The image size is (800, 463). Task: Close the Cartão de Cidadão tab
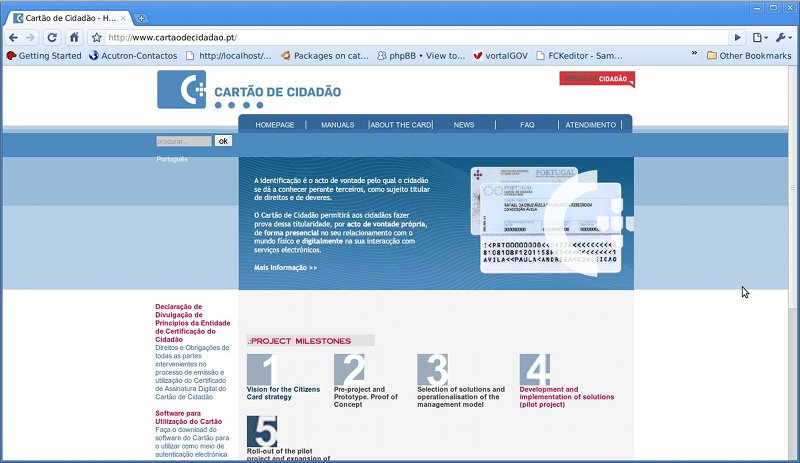click(123, 18)
